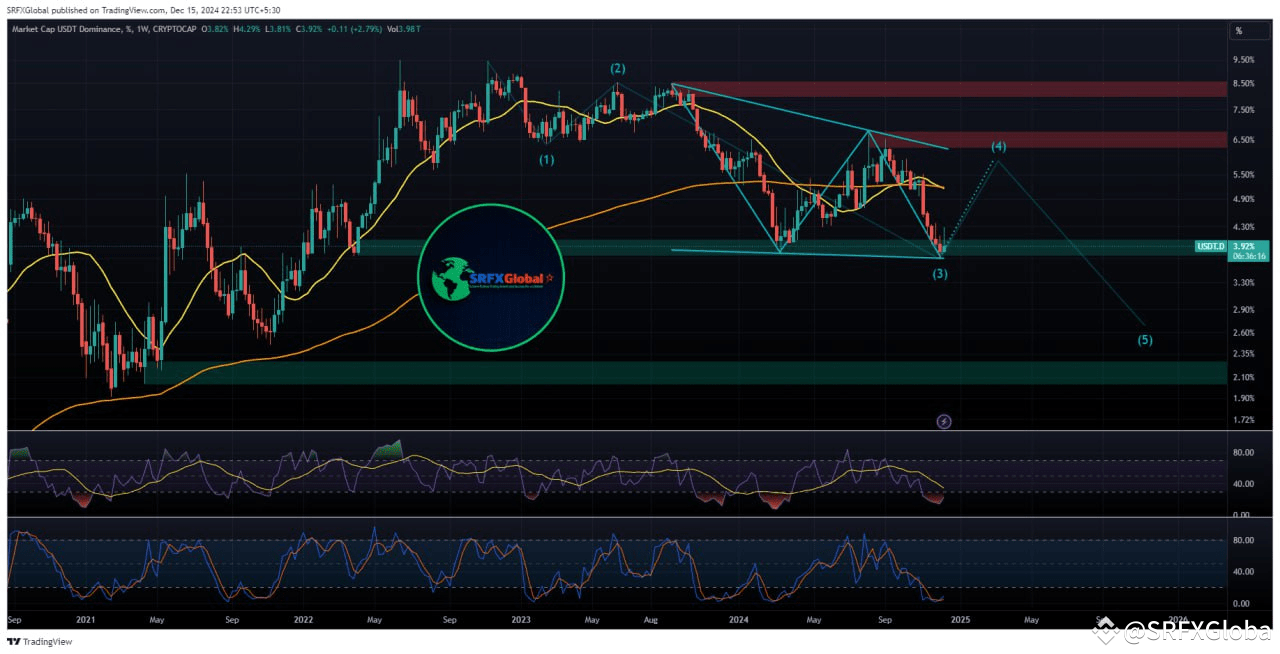Click the 6.50% price axis label

[x=1244, y=140]
